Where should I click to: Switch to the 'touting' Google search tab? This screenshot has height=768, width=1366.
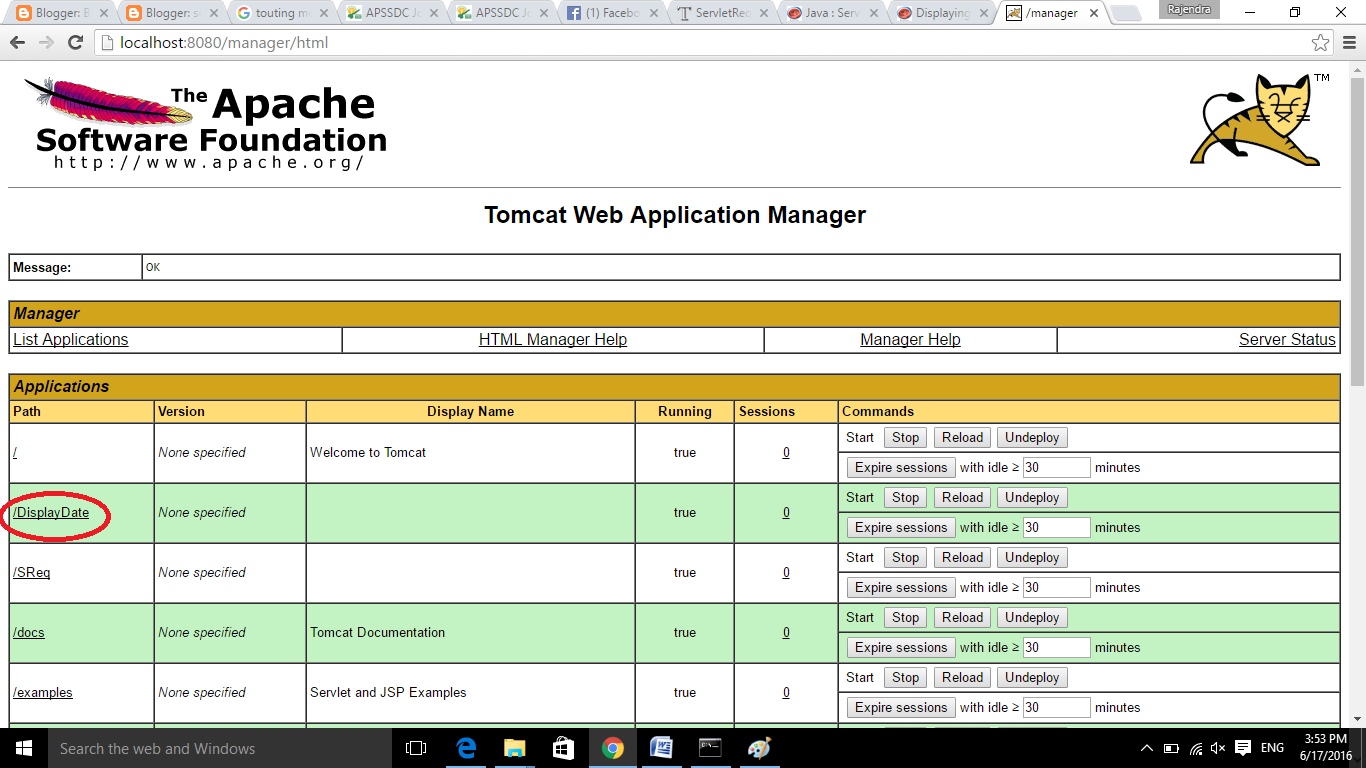pyautogui.click(x=282, y=13)
